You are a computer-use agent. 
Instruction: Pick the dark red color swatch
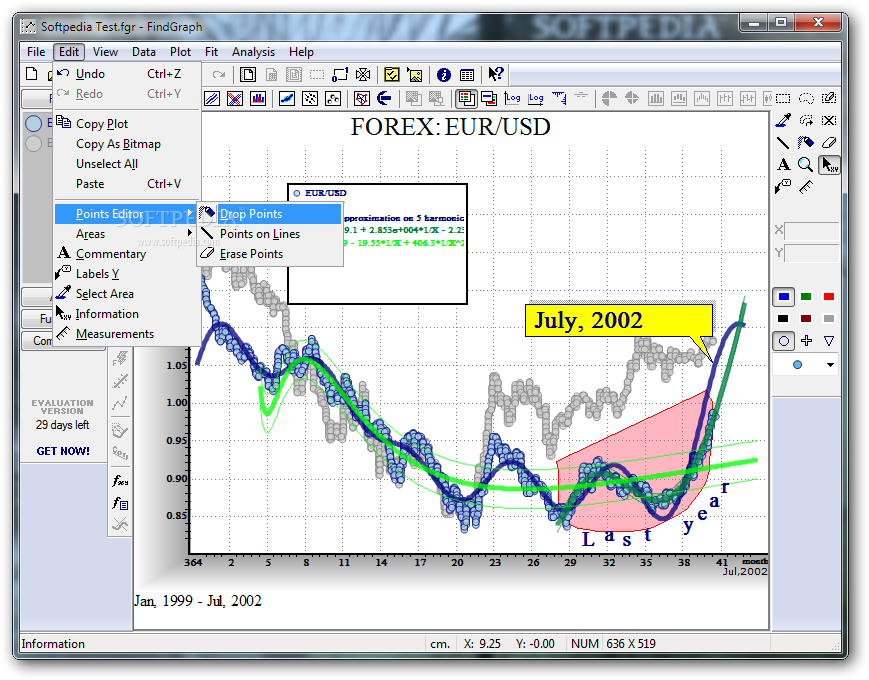pyautogui.click(x=806, y=319)
